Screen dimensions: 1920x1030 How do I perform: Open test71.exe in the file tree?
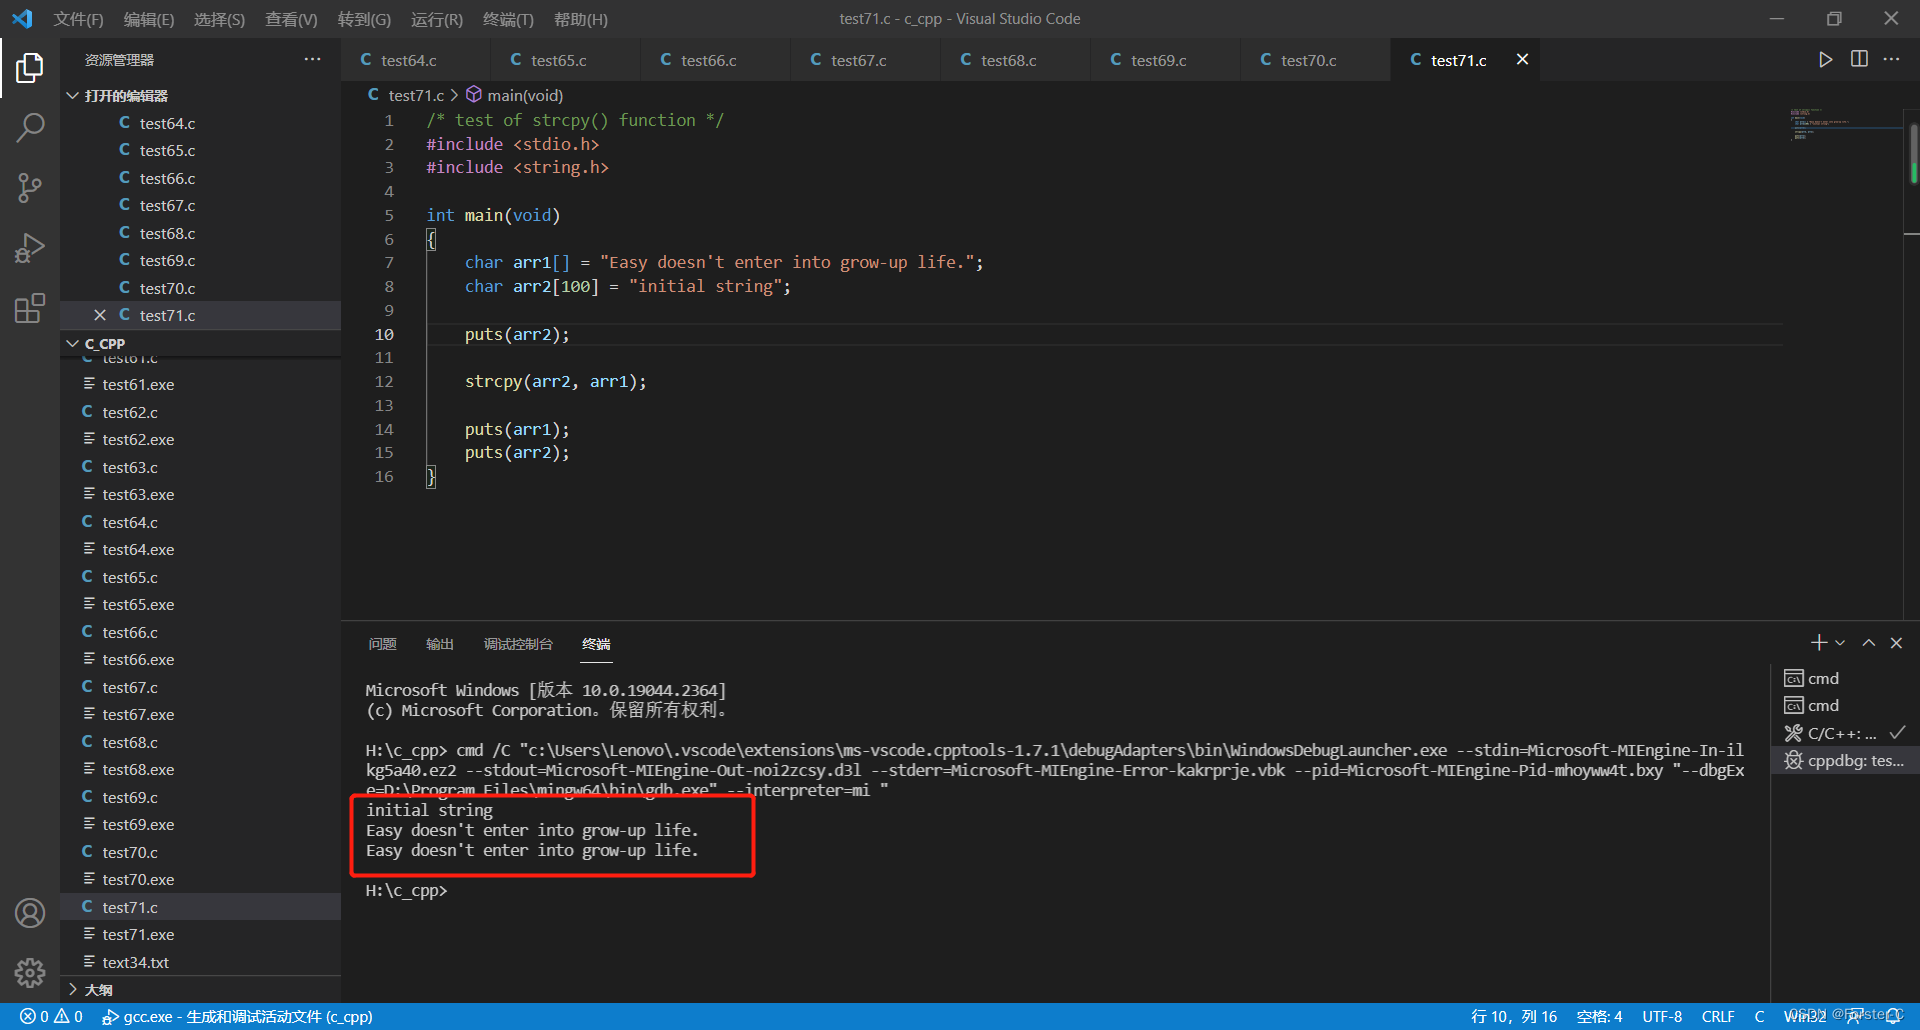pos(200,935)
